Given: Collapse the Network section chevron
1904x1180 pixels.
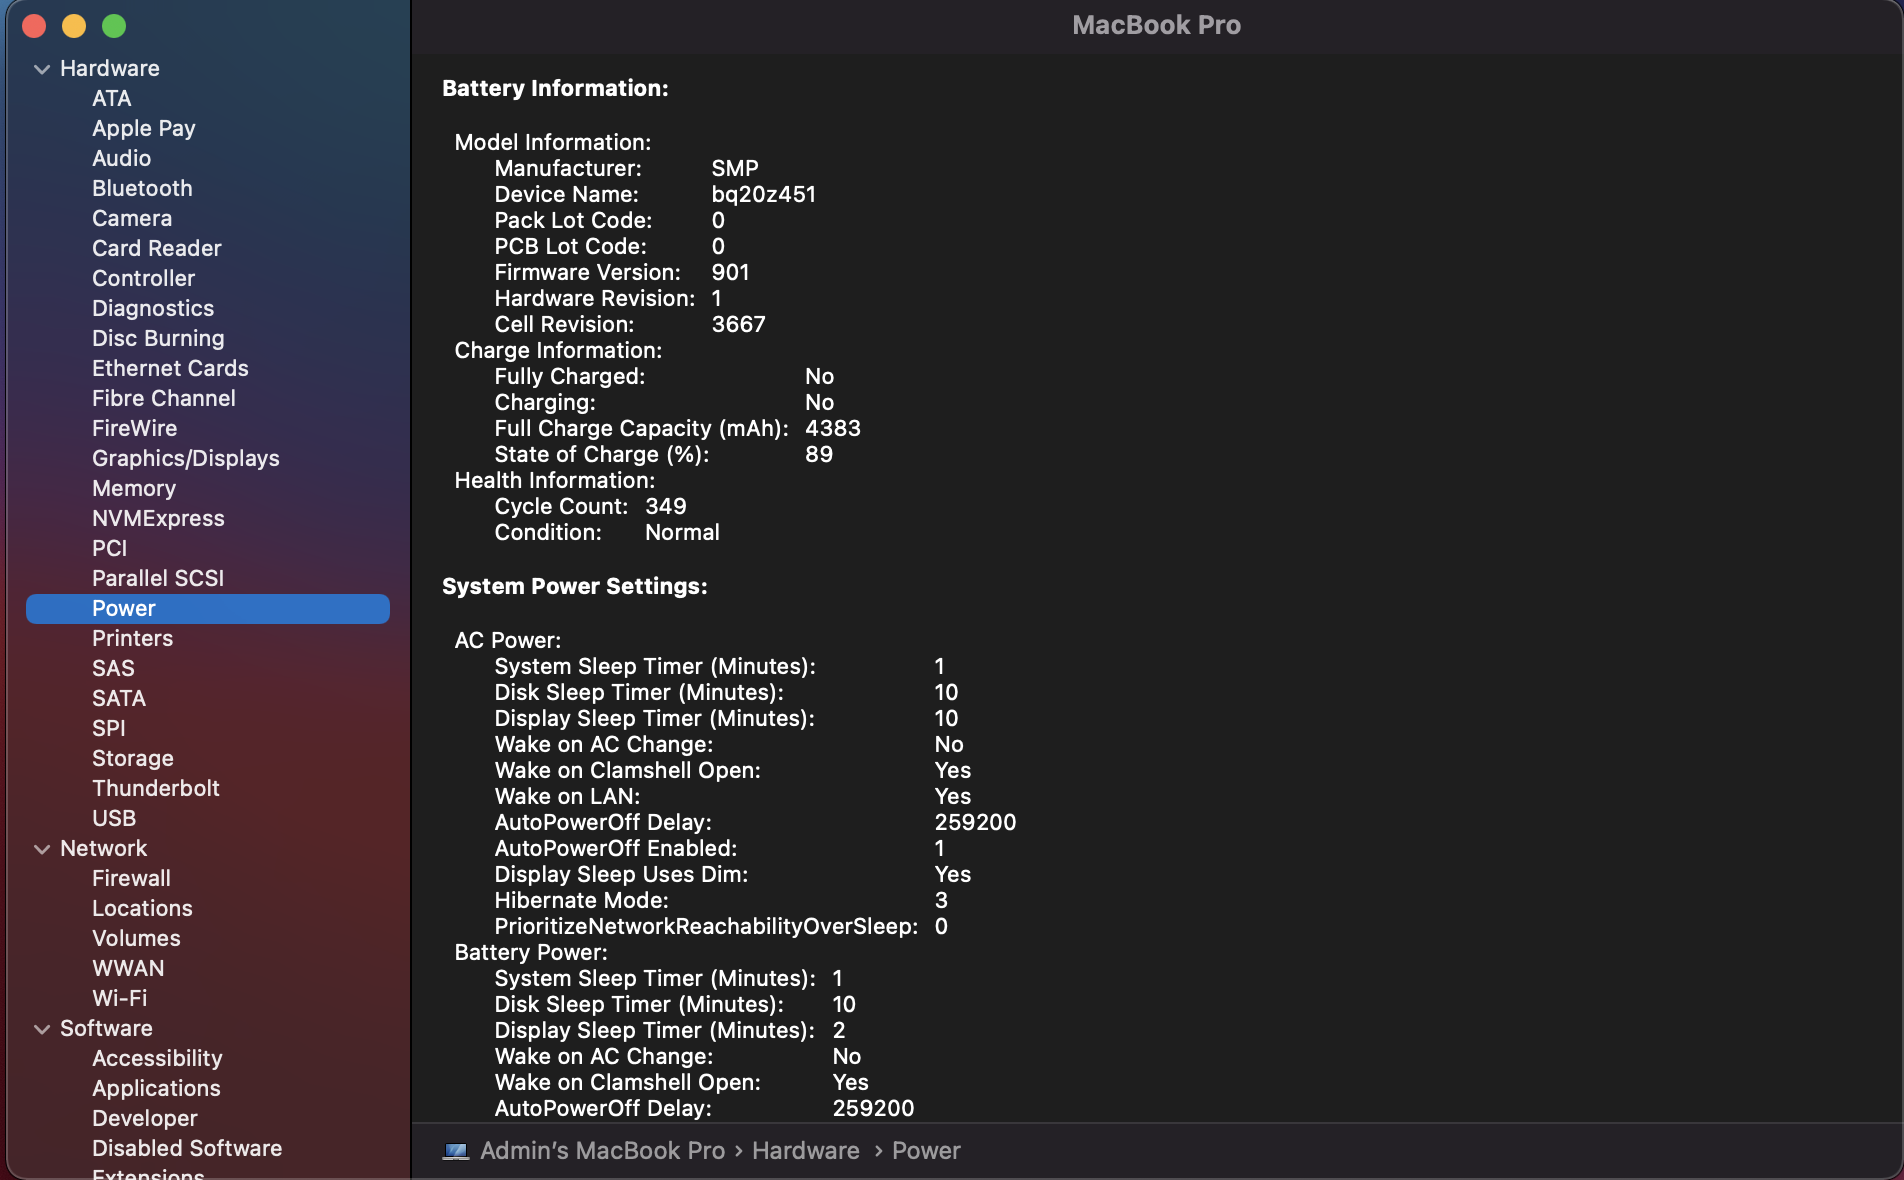Looking at the screenshot, I should click(x=42, y=849).
